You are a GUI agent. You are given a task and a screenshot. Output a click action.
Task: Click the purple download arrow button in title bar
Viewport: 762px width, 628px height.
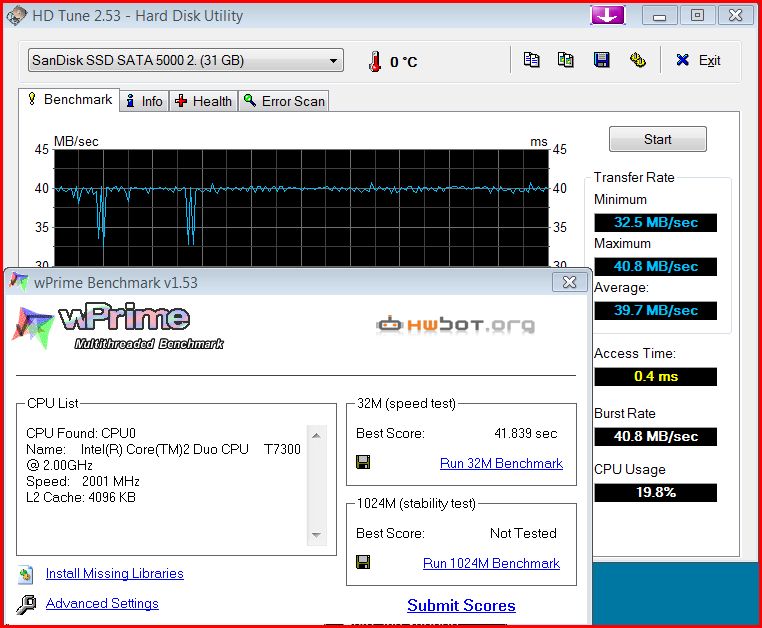coord(607,16)
